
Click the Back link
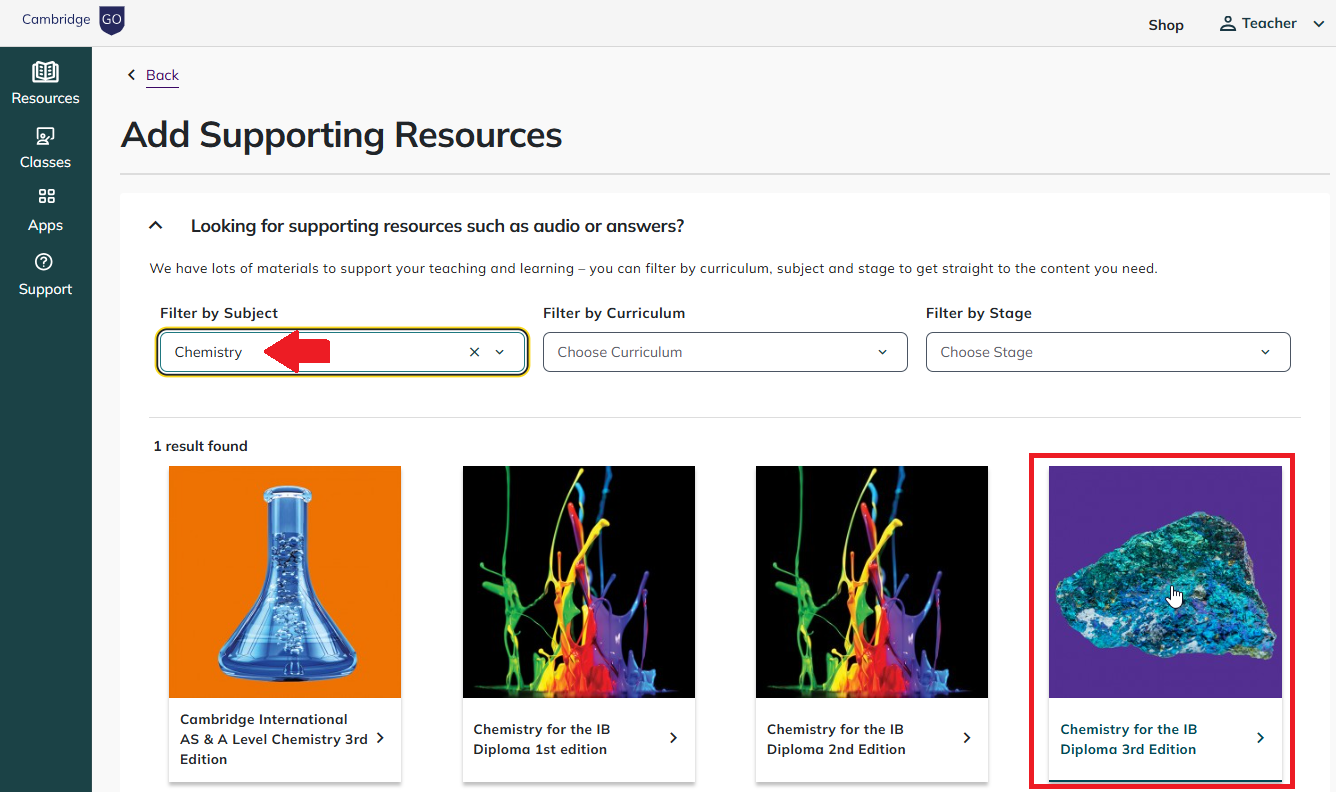pyautogui.click(x=162, y=75)
